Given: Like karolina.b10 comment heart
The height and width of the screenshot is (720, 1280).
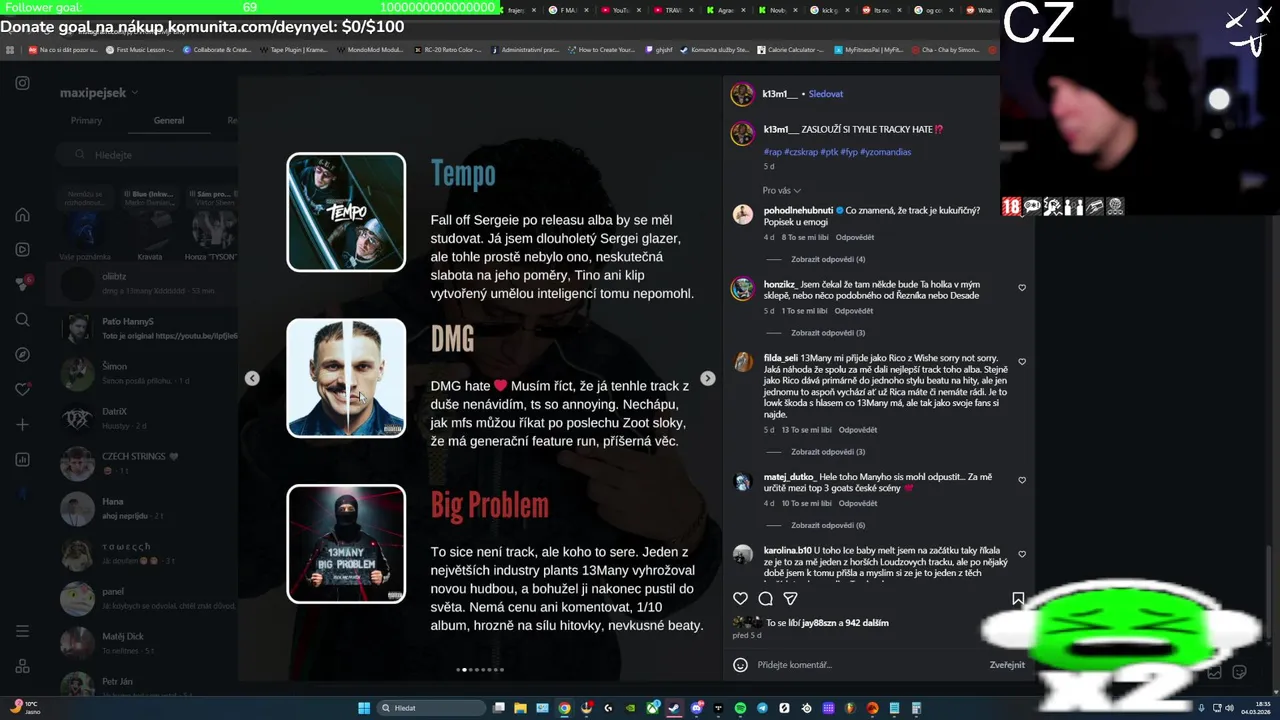Looking at the screenshot, I should 1022,554.
